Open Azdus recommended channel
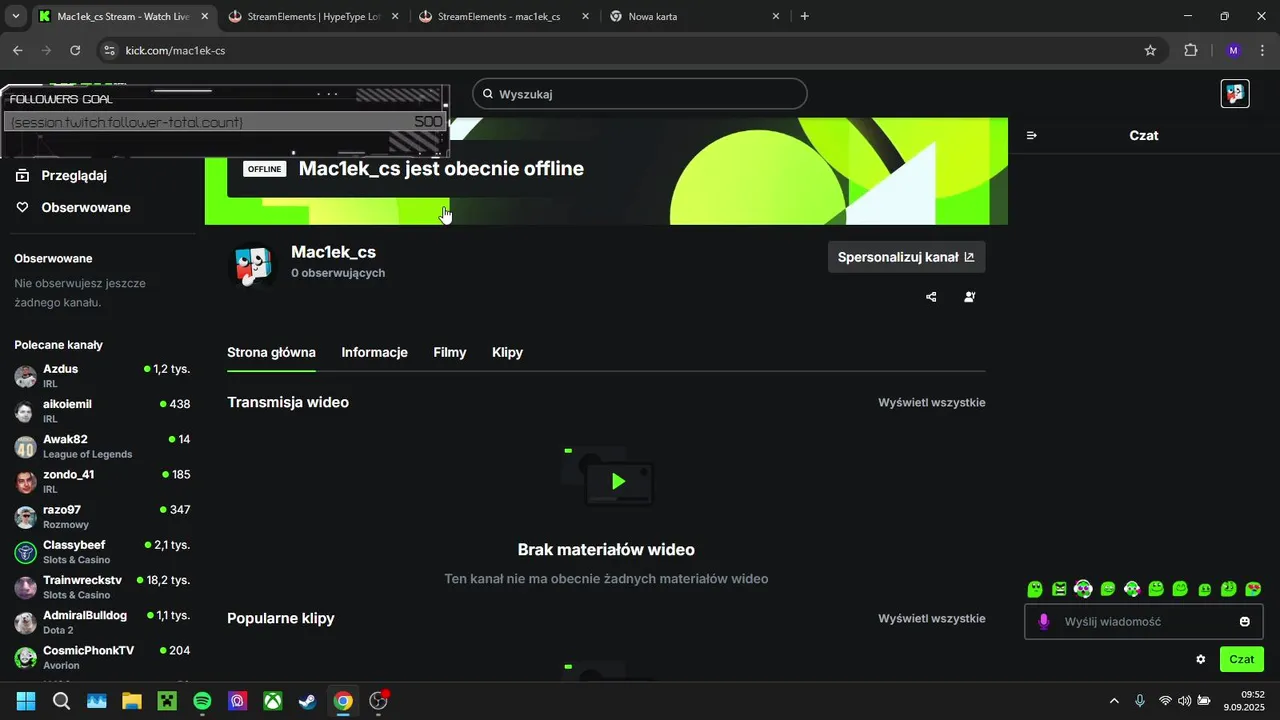Screen dimensions: 1280x720 102,376
